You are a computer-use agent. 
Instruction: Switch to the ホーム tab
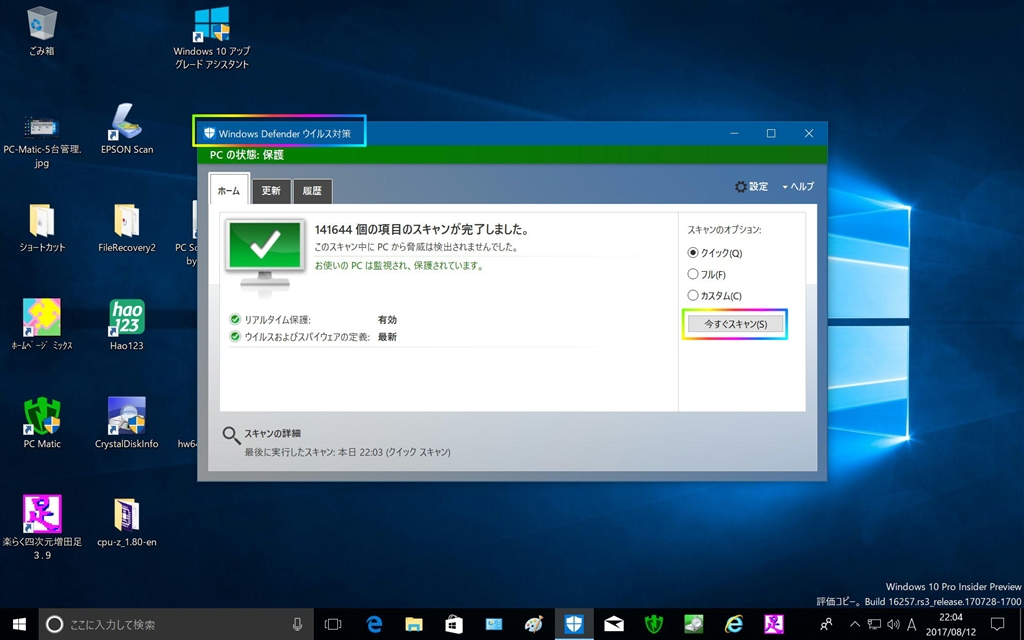229,190
